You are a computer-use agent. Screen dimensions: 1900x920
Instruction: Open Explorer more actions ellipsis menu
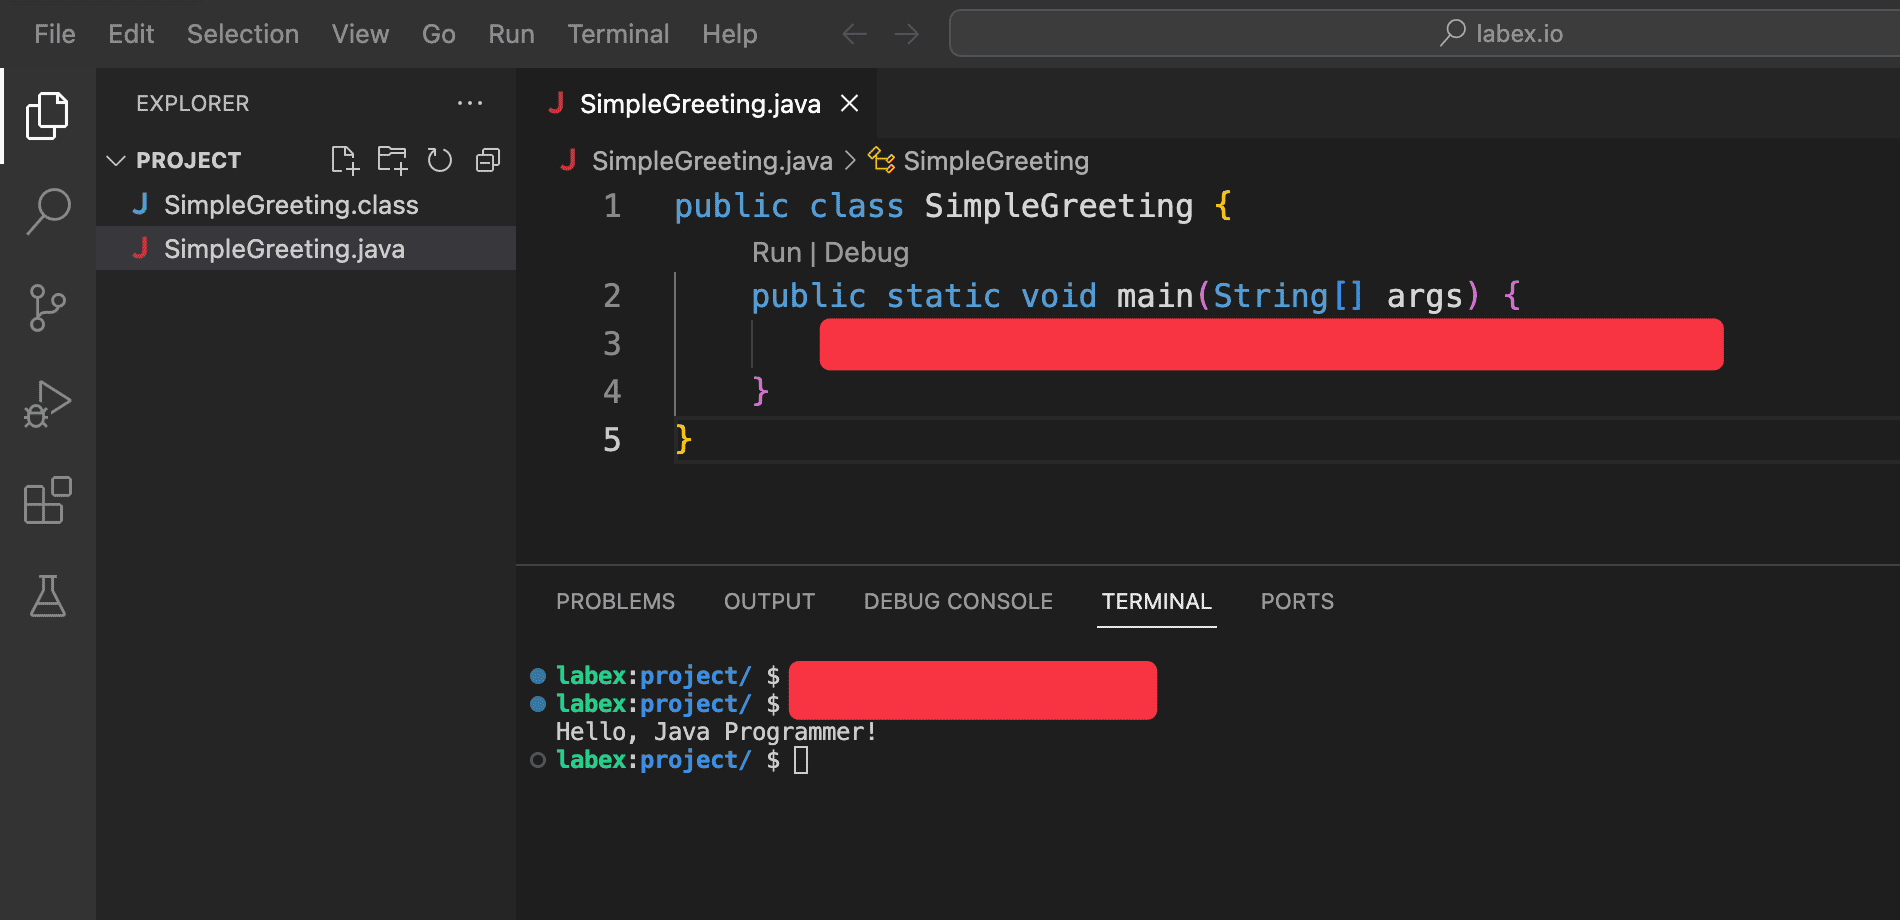pos(469,103)
